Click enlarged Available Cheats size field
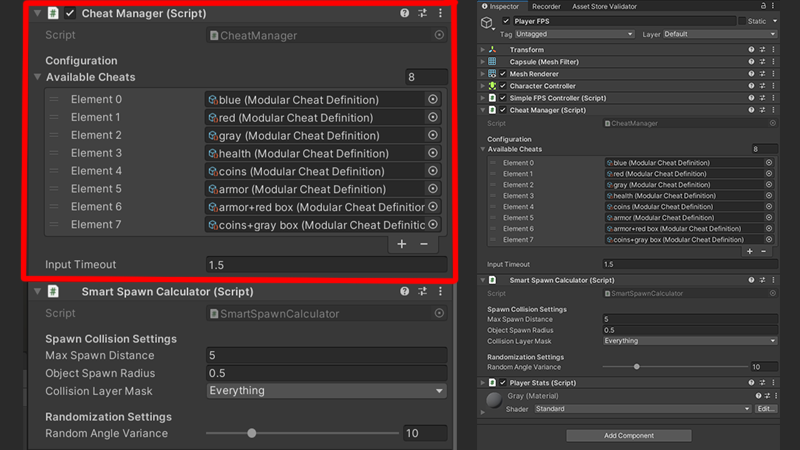This screenshot has width=800, height=450. 427,77
